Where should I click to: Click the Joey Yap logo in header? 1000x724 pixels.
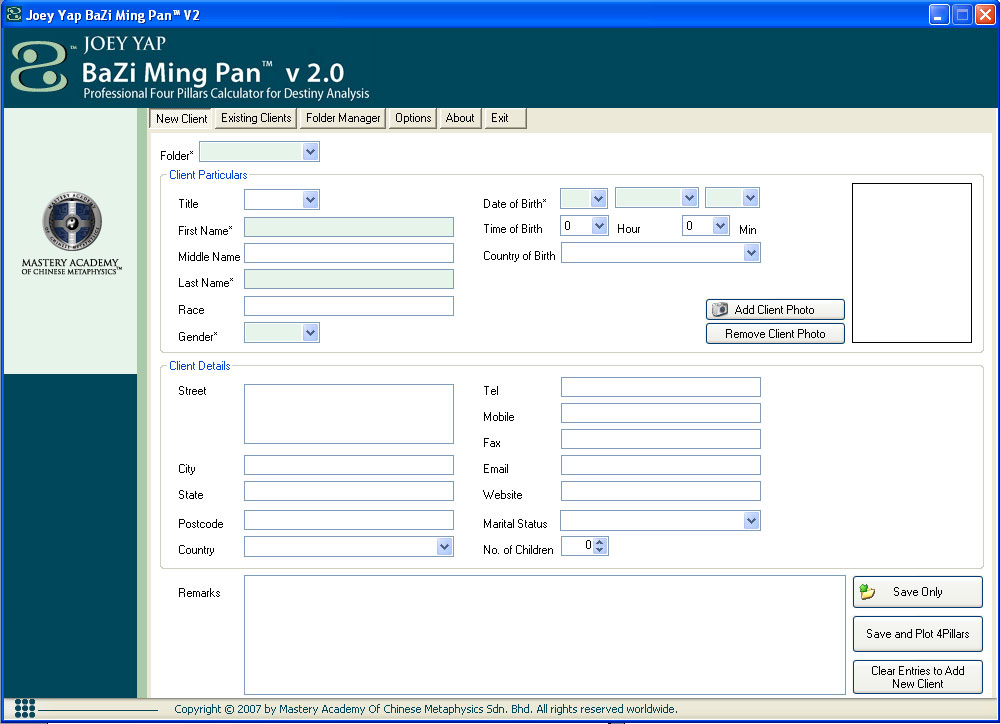pos(40,66)
